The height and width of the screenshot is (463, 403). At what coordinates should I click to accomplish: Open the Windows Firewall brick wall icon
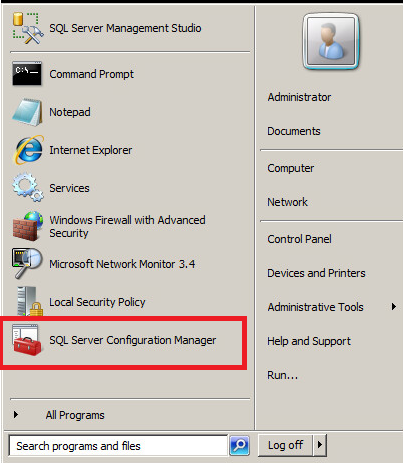28,226
